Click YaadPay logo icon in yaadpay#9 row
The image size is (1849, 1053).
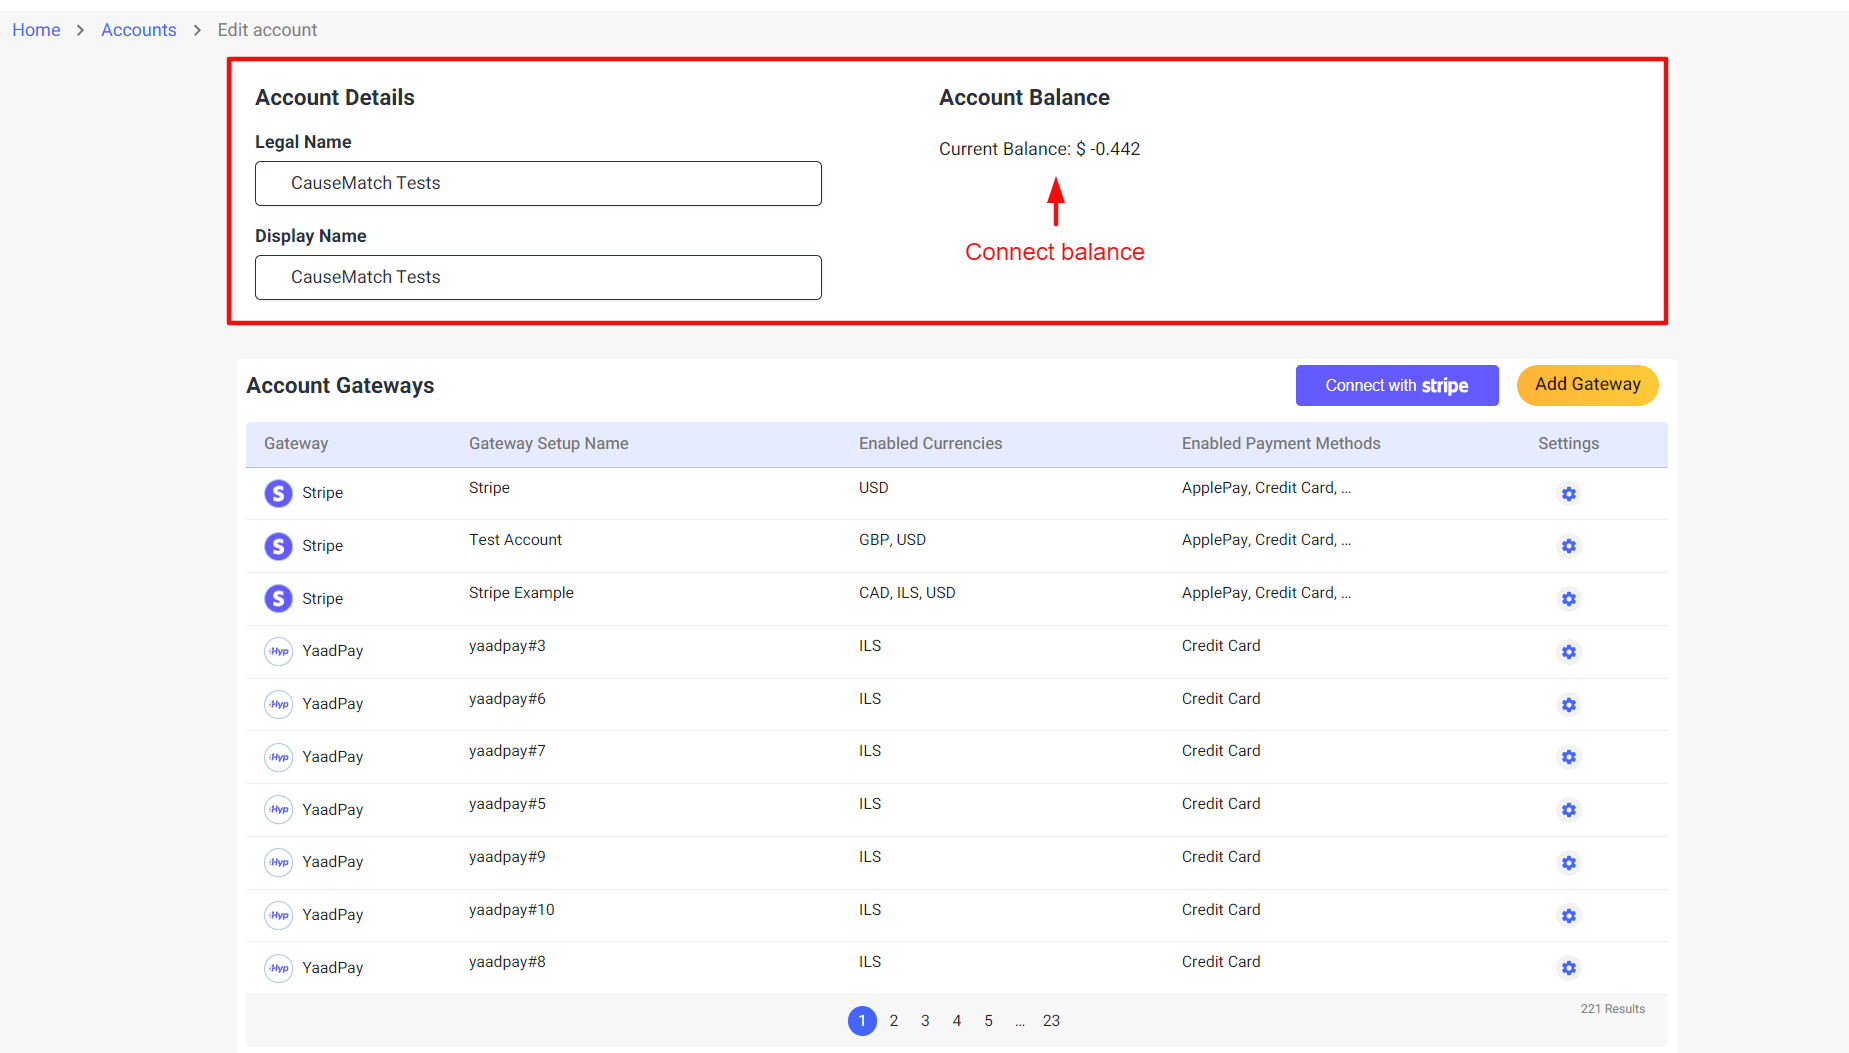pos(278,862)
